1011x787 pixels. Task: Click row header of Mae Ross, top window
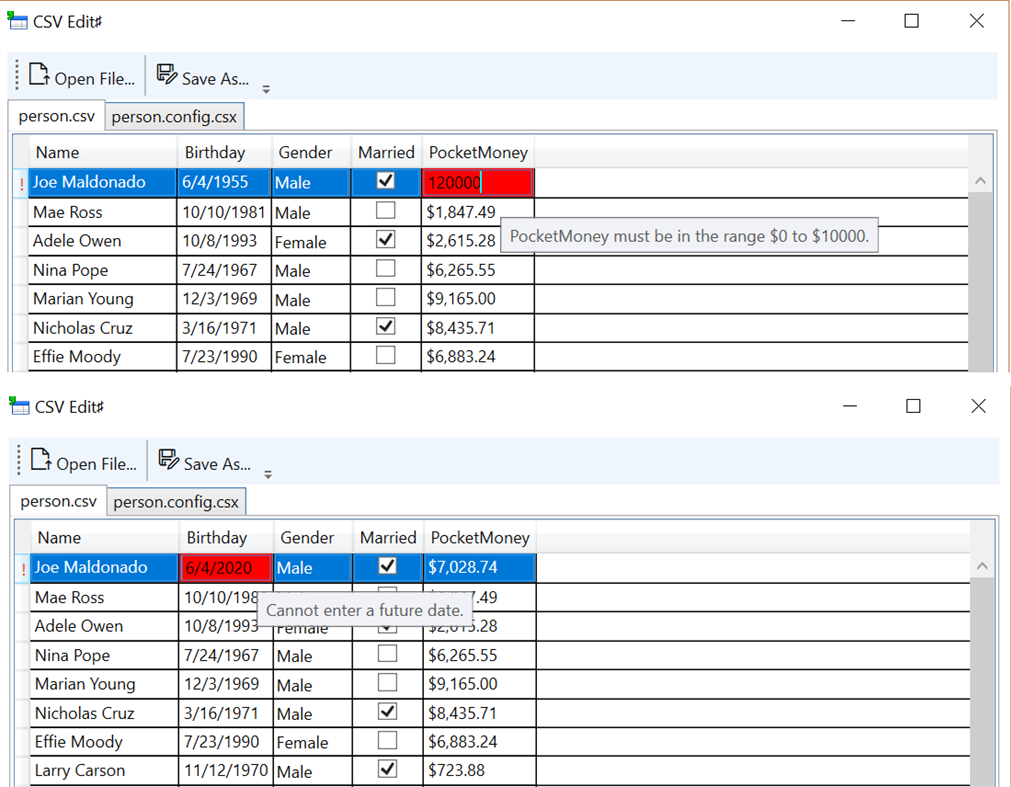[21, 212]
